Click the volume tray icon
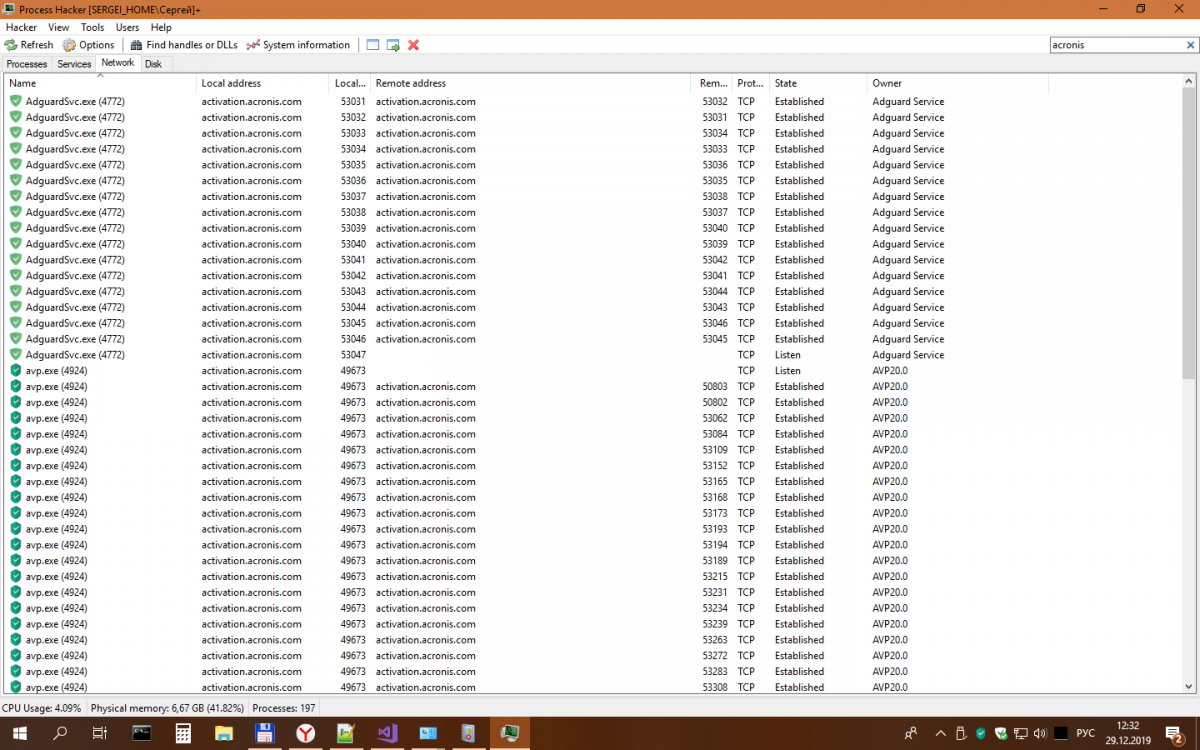This screenshot has width=1200, height=750. (1040, 734)
